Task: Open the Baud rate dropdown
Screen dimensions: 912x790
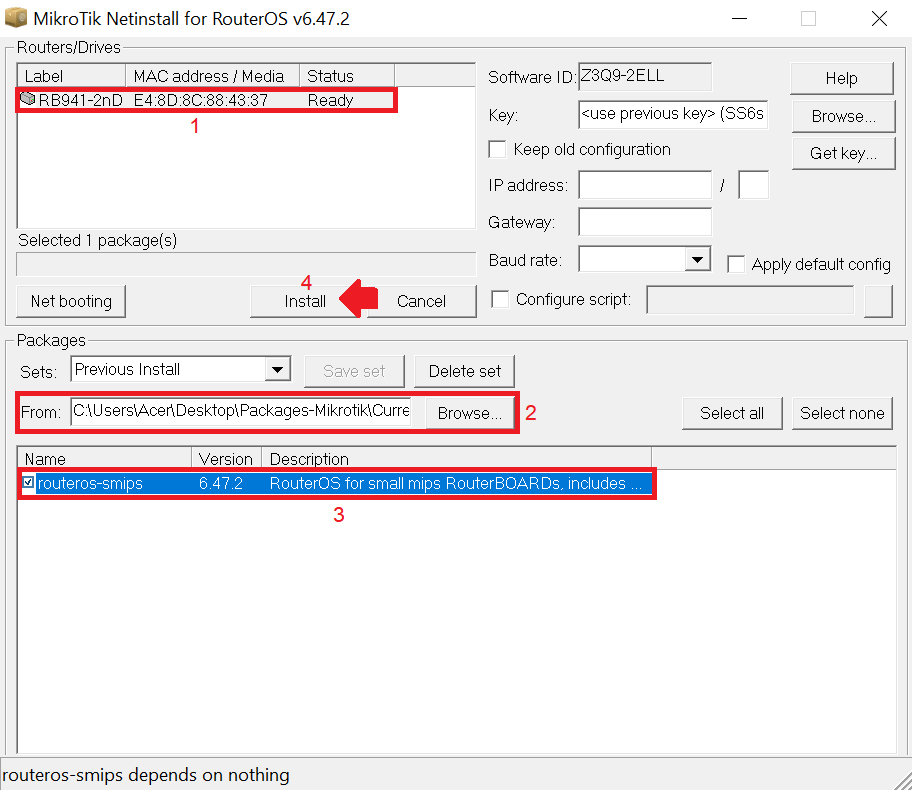Action: [697, 259]
